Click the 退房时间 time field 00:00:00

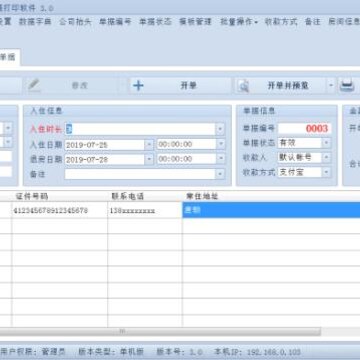point(187,159)
